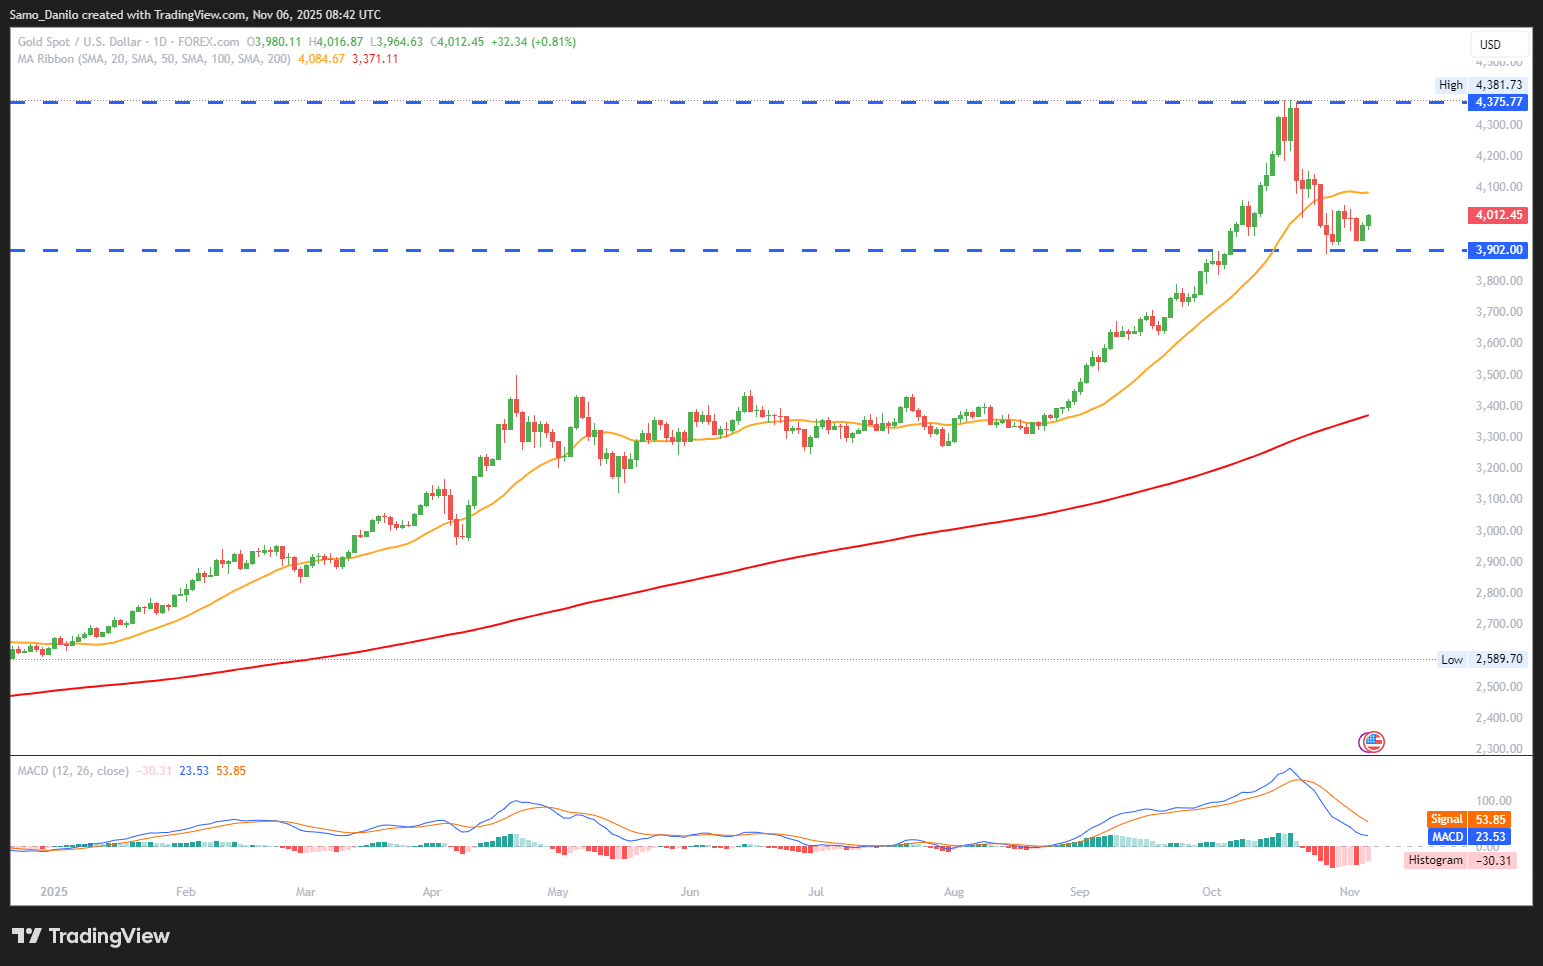
Task: Click the blue MACD value label
Action: [1469, 837]
